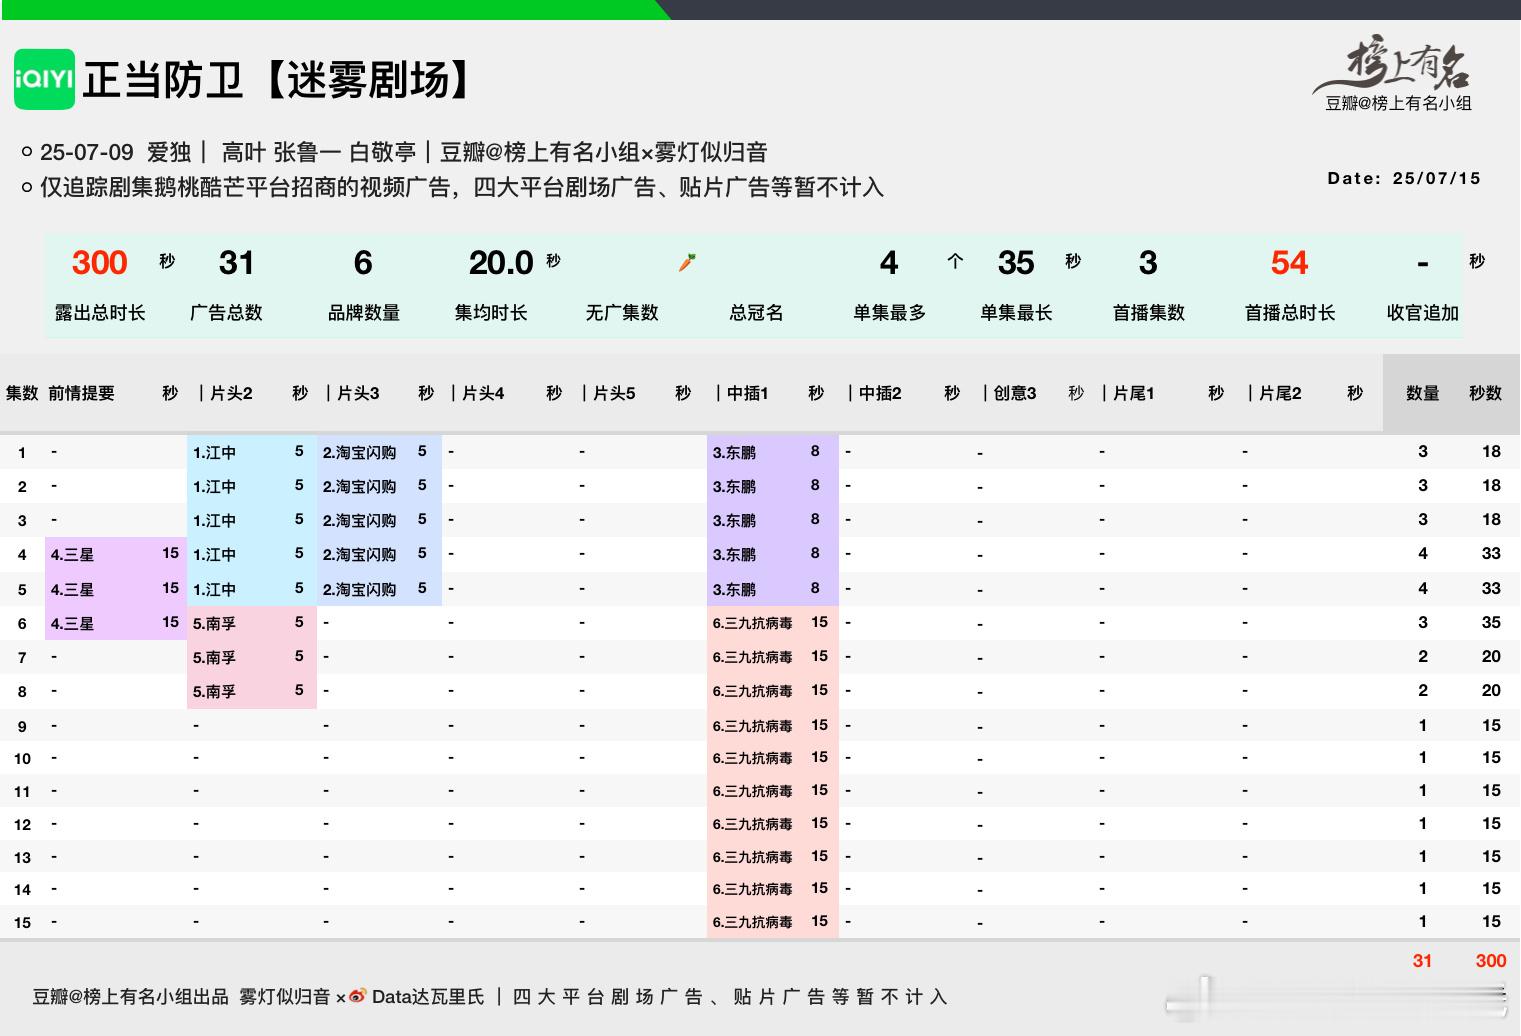1521x1036 pixels.
Task: Click the 集数 column header
Action: coord(22,393)
